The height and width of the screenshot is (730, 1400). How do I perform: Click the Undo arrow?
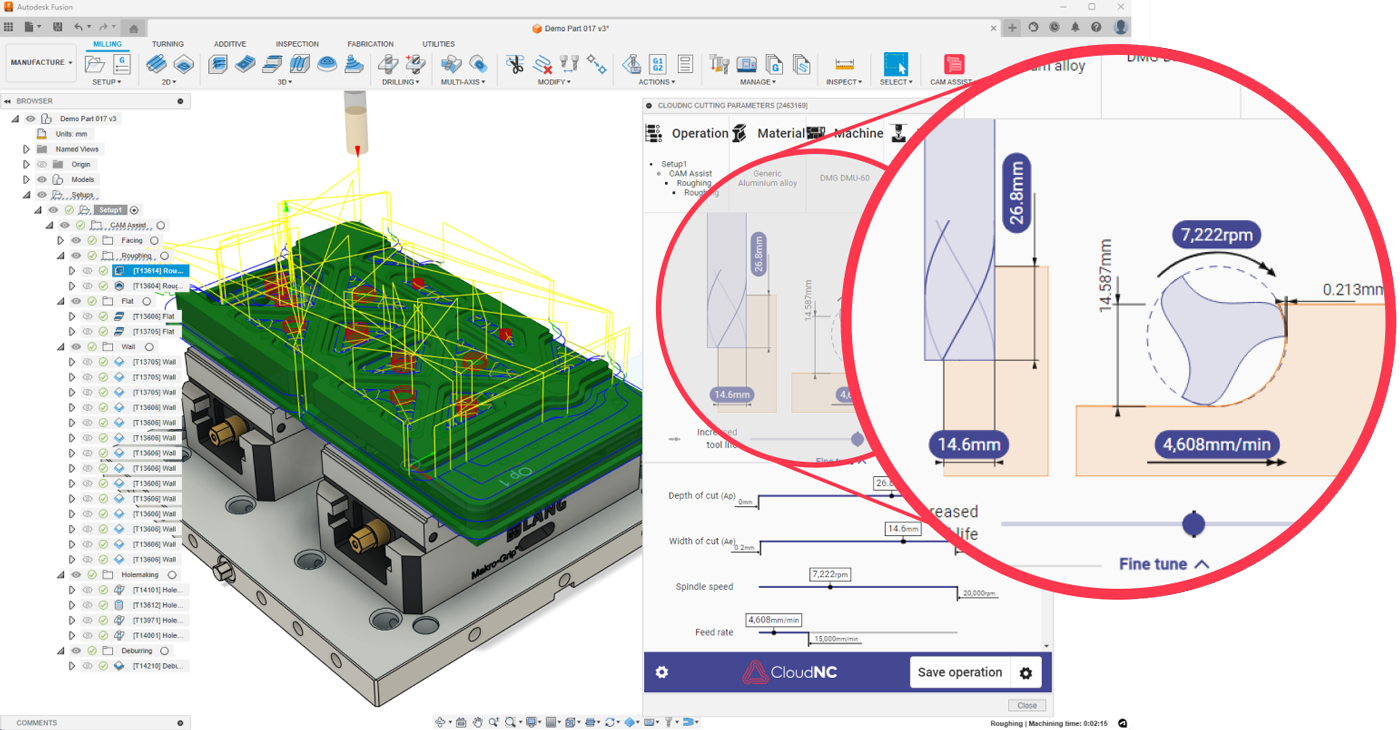click(x=79, y=27)
